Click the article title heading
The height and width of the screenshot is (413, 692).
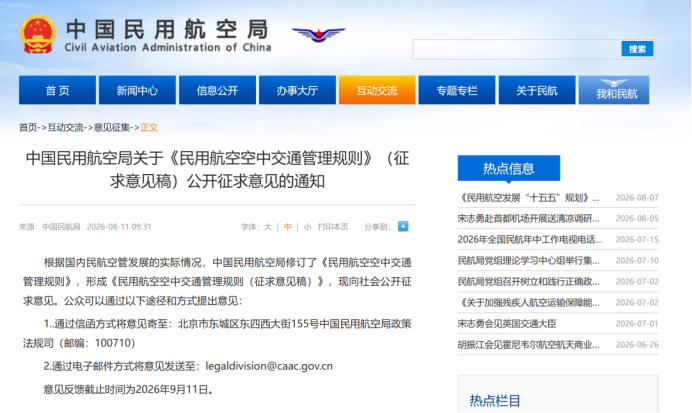217,169
